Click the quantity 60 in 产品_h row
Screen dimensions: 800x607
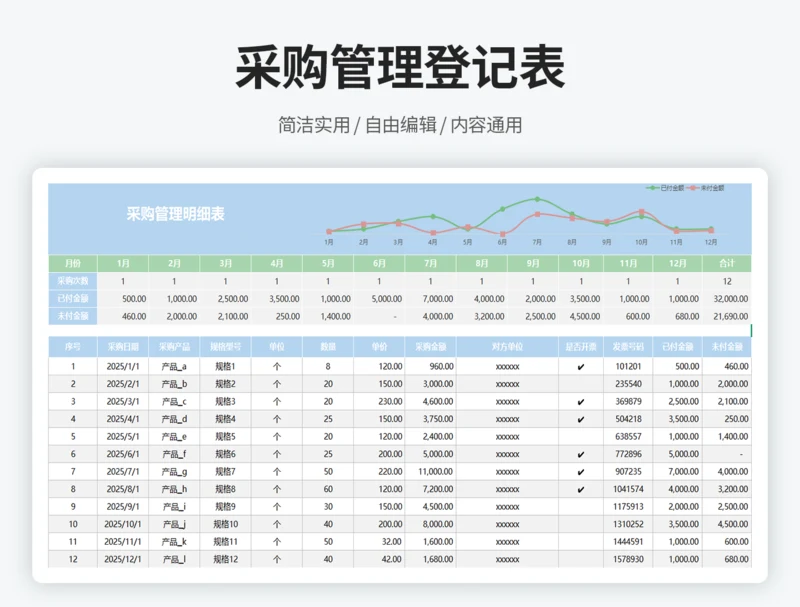(x=328, y=489)
